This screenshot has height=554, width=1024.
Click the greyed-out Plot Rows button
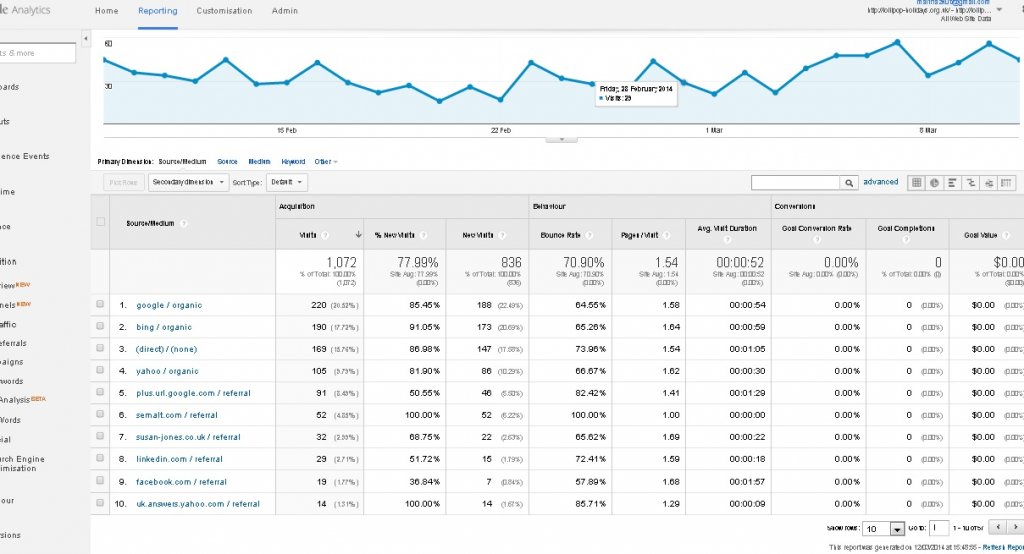click(123, 182)
